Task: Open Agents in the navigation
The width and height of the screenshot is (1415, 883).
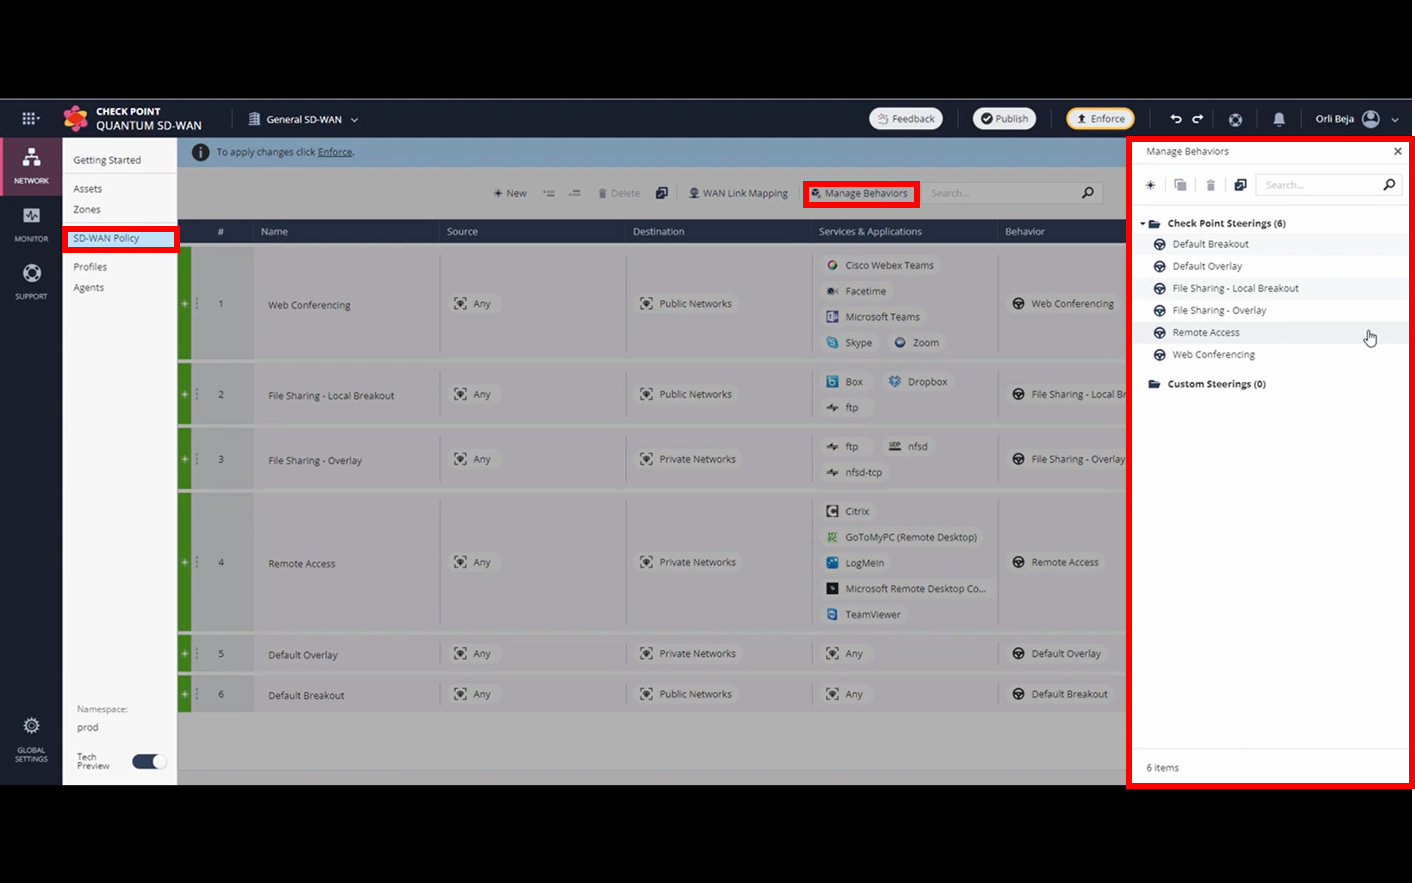Action: [89, 288]
